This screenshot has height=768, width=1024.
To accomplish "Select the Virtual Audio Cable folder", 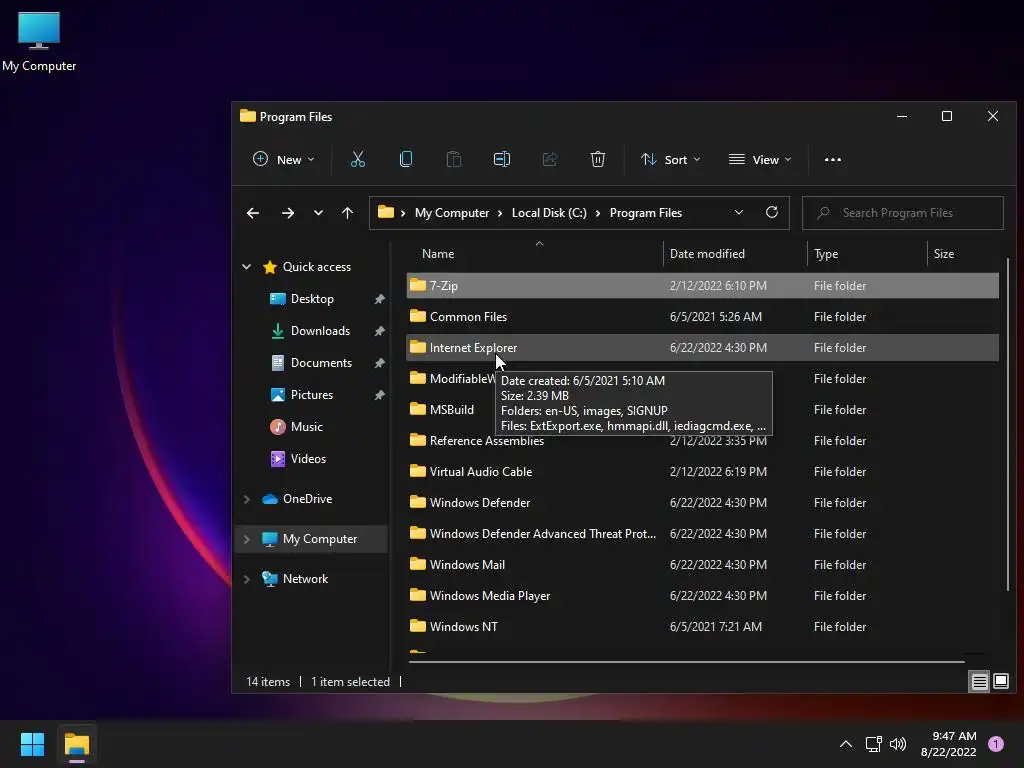I will pos(703,472).
